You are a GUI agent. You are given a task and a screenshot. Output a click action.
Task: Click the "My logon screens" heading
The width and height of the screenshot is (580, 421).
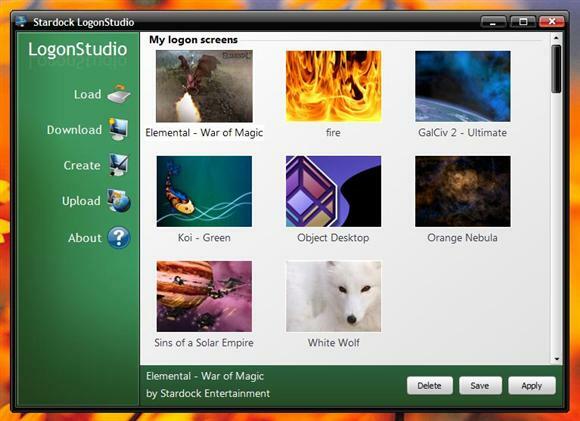[x=193, y=40]
